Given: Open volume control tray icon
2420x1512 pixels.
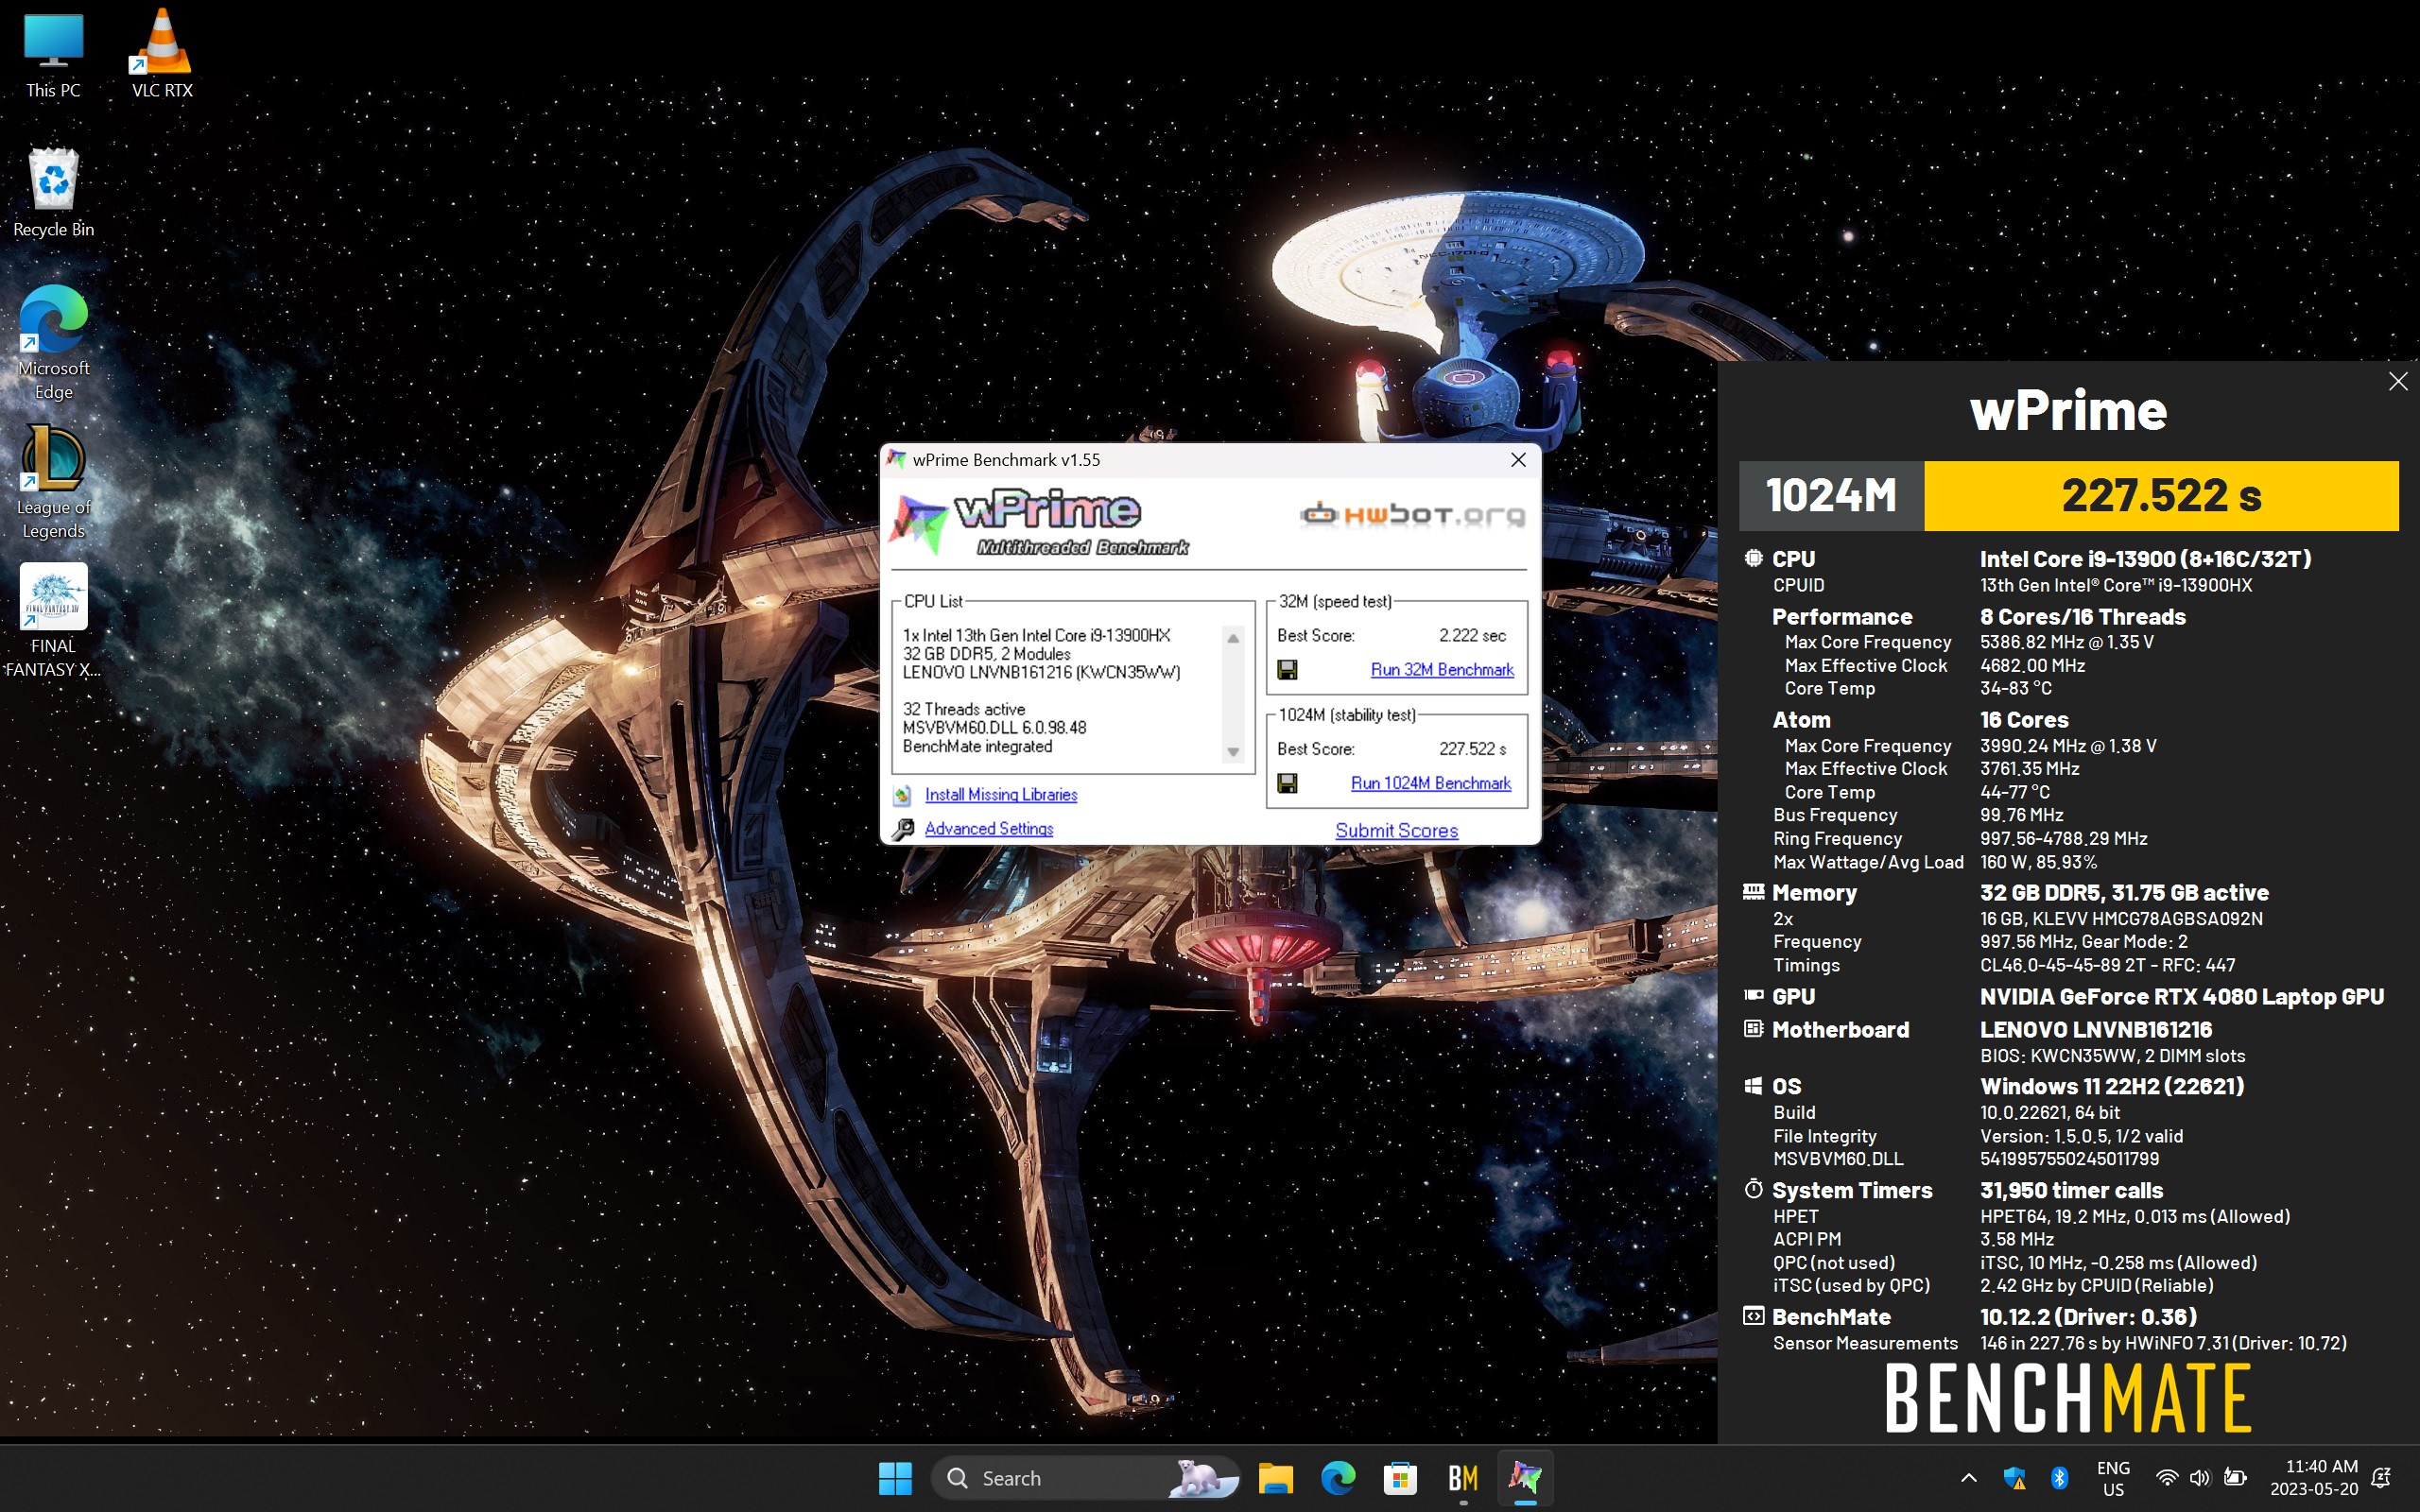Looking at the screenshot, I should [x=2199, y=1478].
